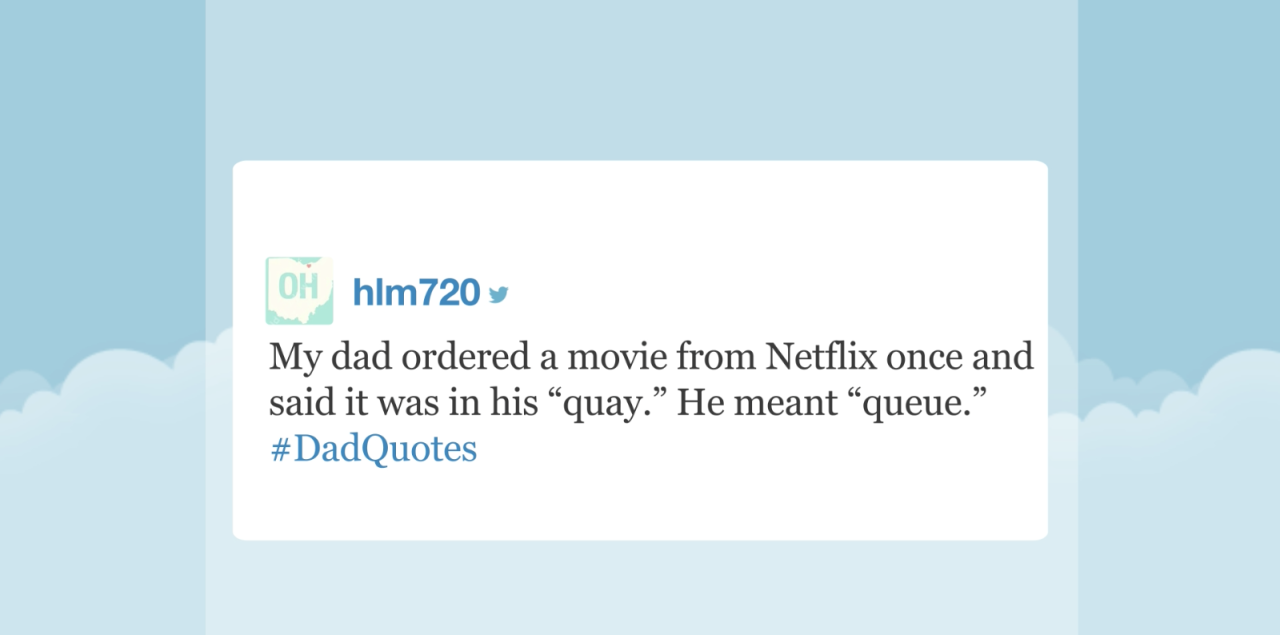Open the OH Ohio-shaped profile avatar
The image size is (1280, 635).
click(x=299, y=291)
